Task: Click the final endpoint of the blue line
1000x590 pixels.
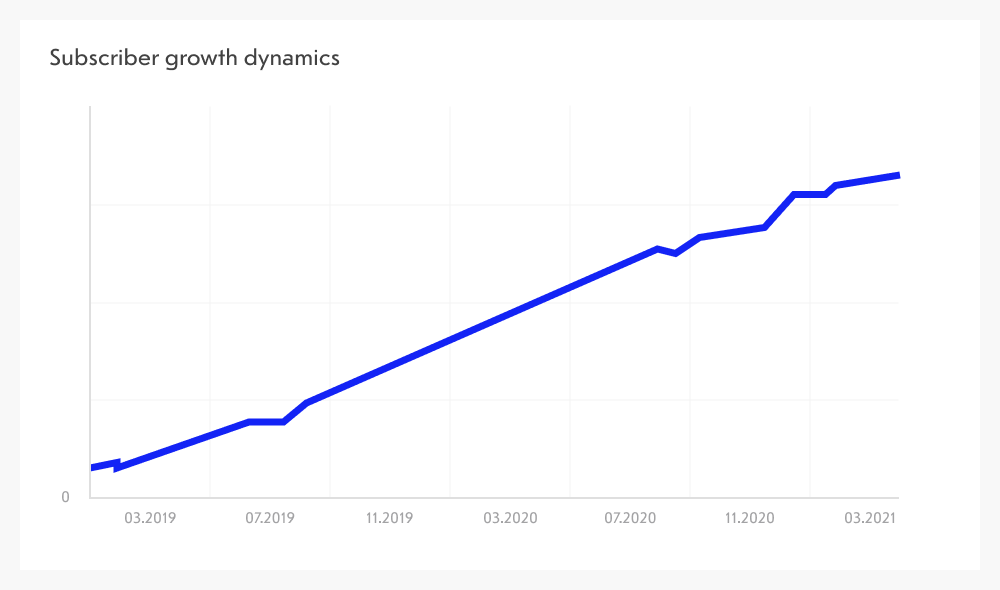Action: click(898, 176)
